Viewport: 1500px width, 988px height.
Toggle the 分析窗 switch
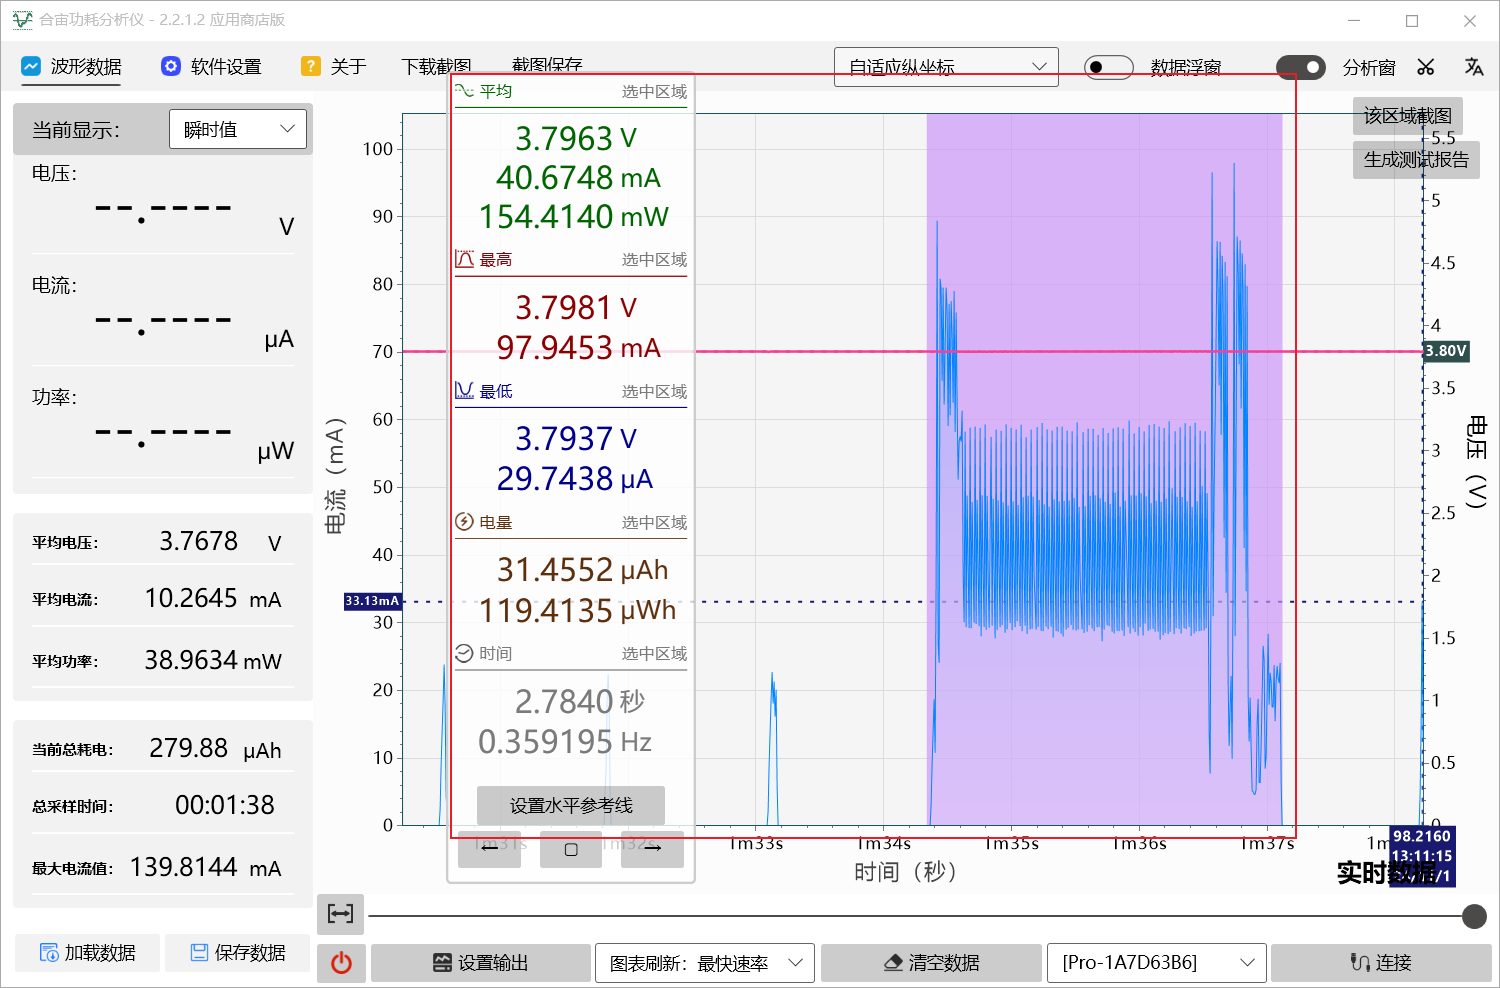pyautogui.click(x=1301, y=67)
